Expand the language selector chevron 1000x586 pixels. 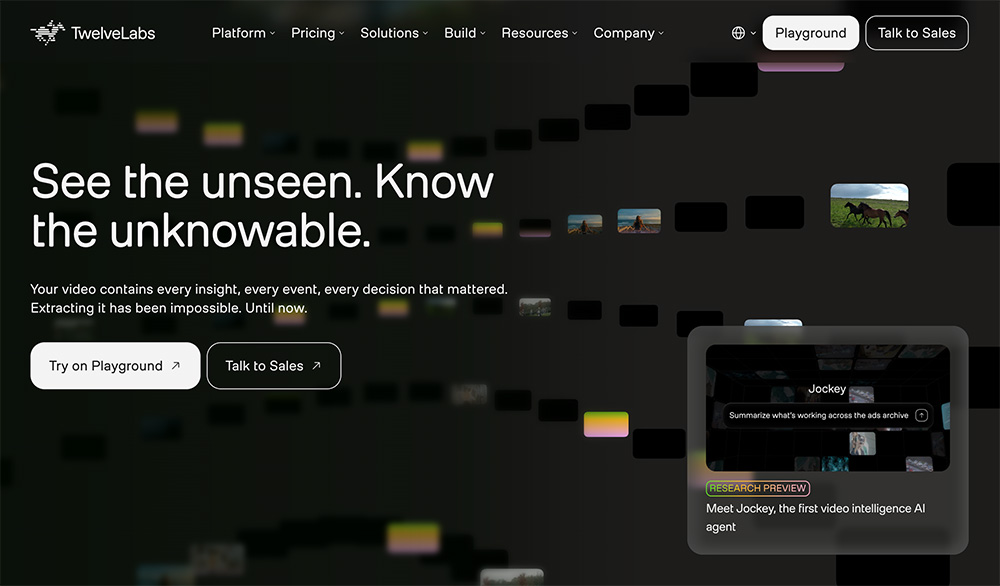pyautogui.click(x=753, y=33)
